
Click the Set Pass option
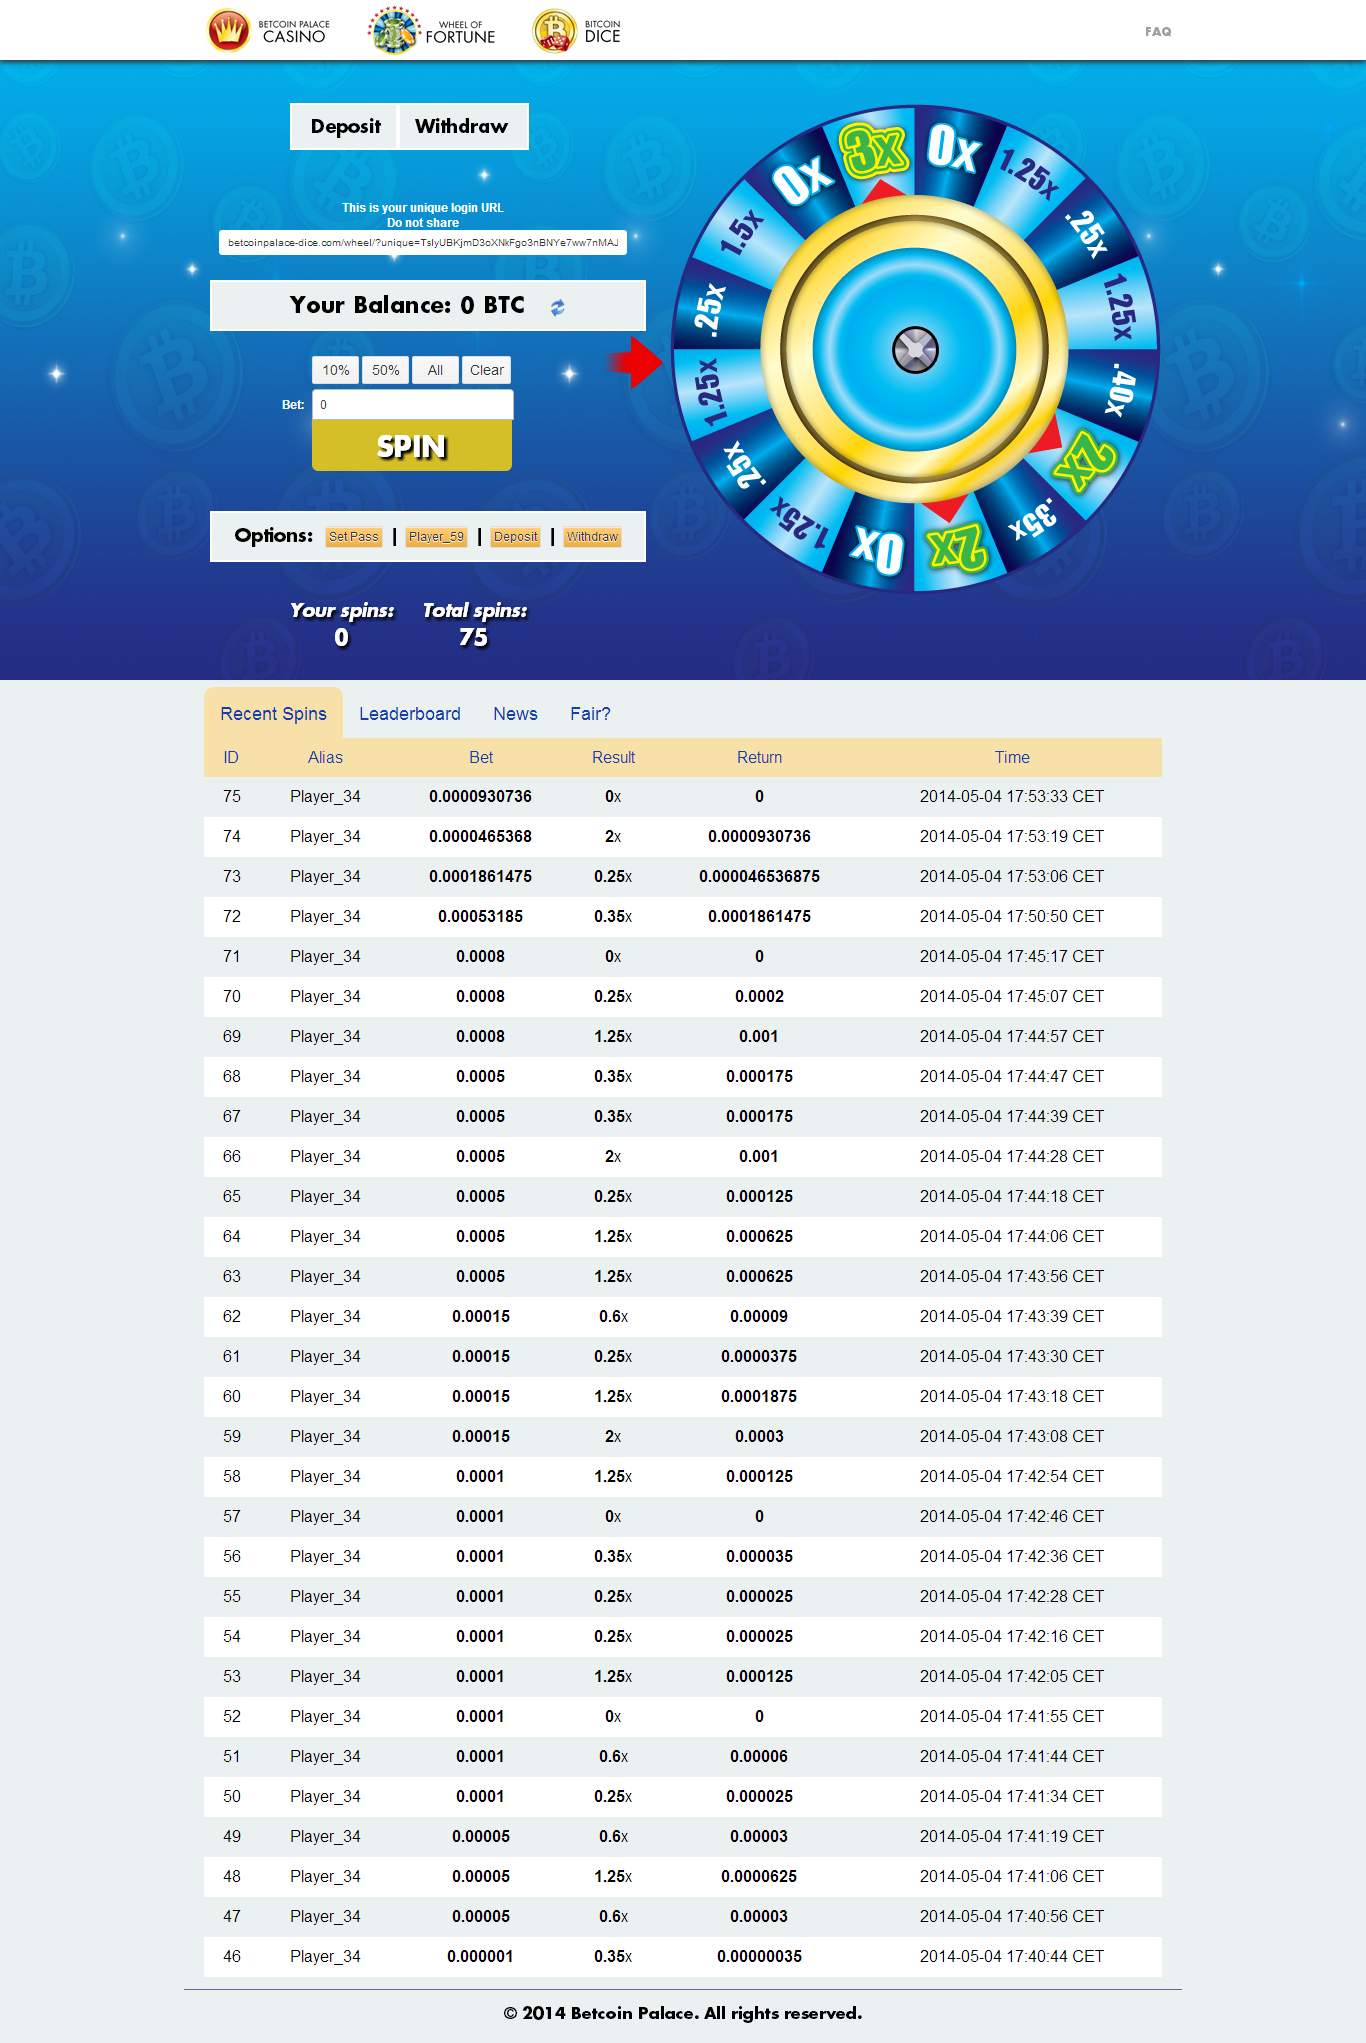coord(354,537)
